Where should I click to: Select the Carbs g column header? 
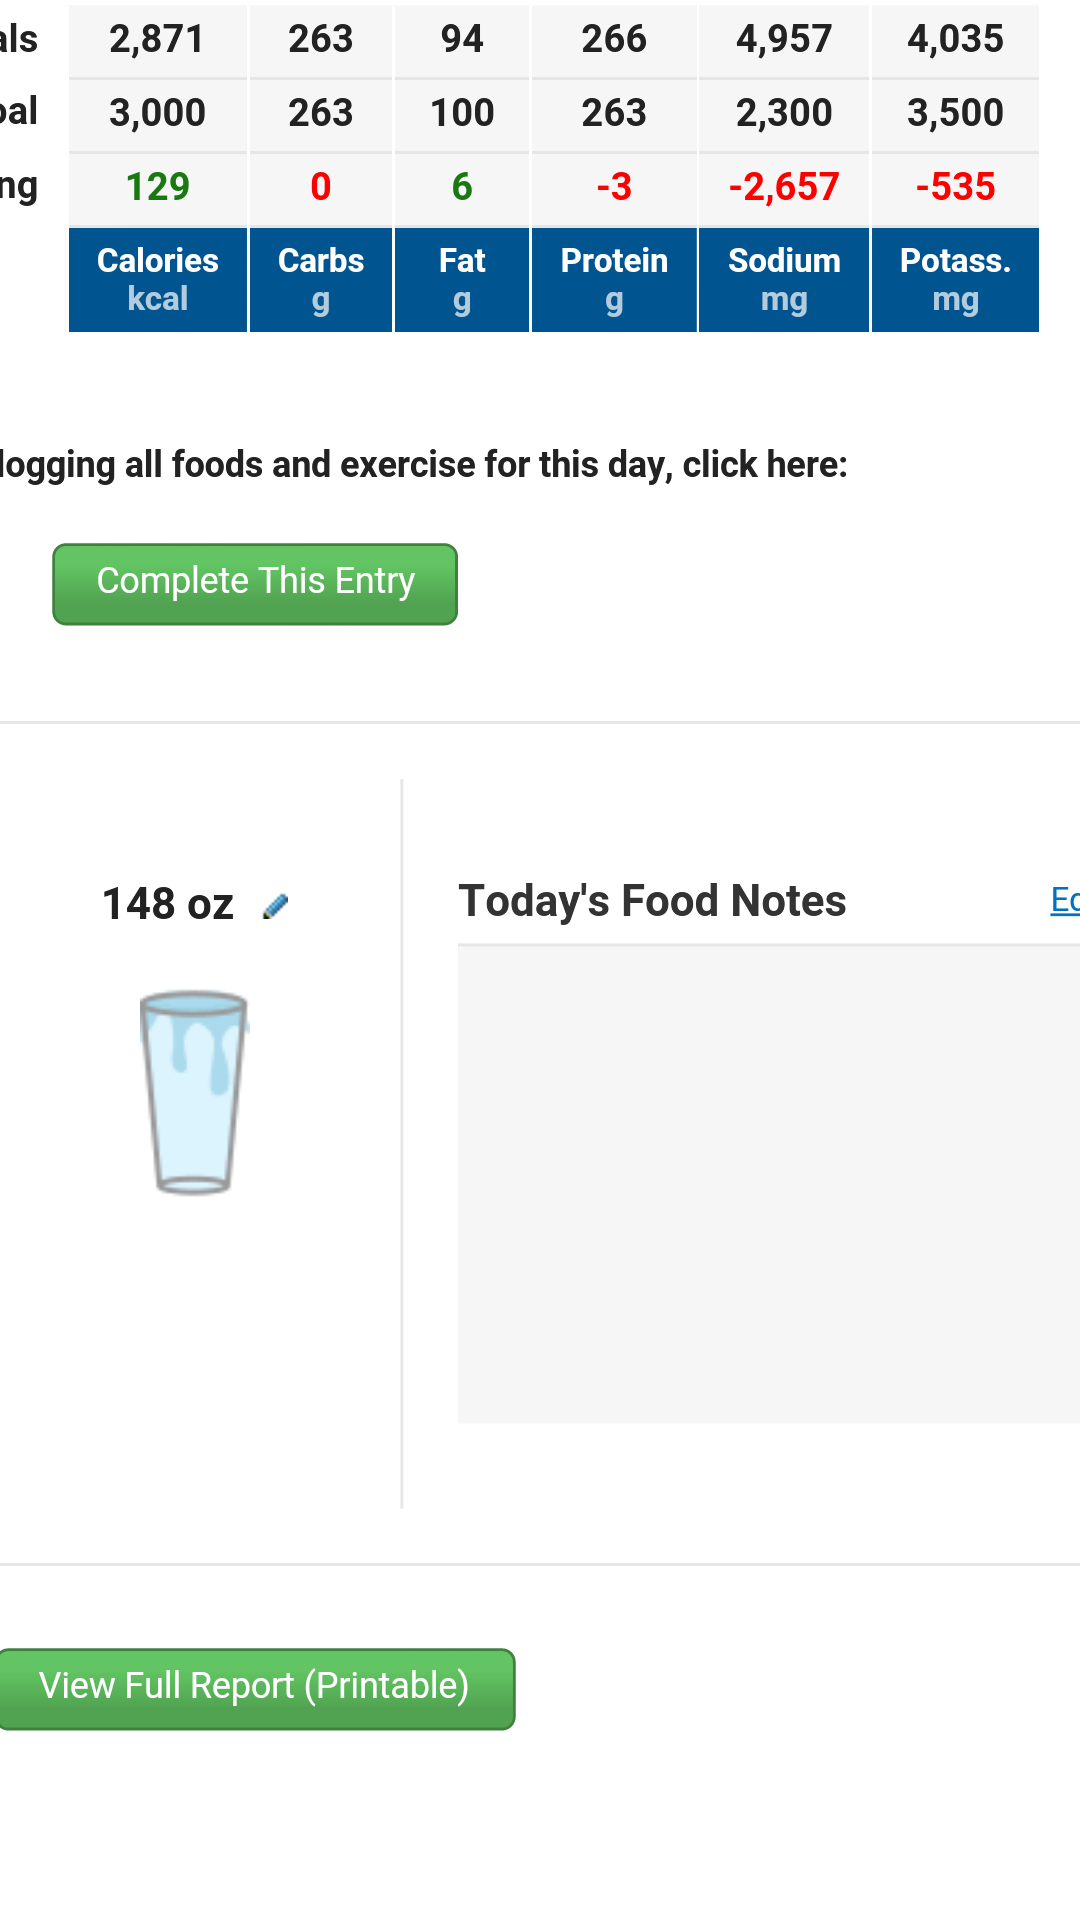321,280
